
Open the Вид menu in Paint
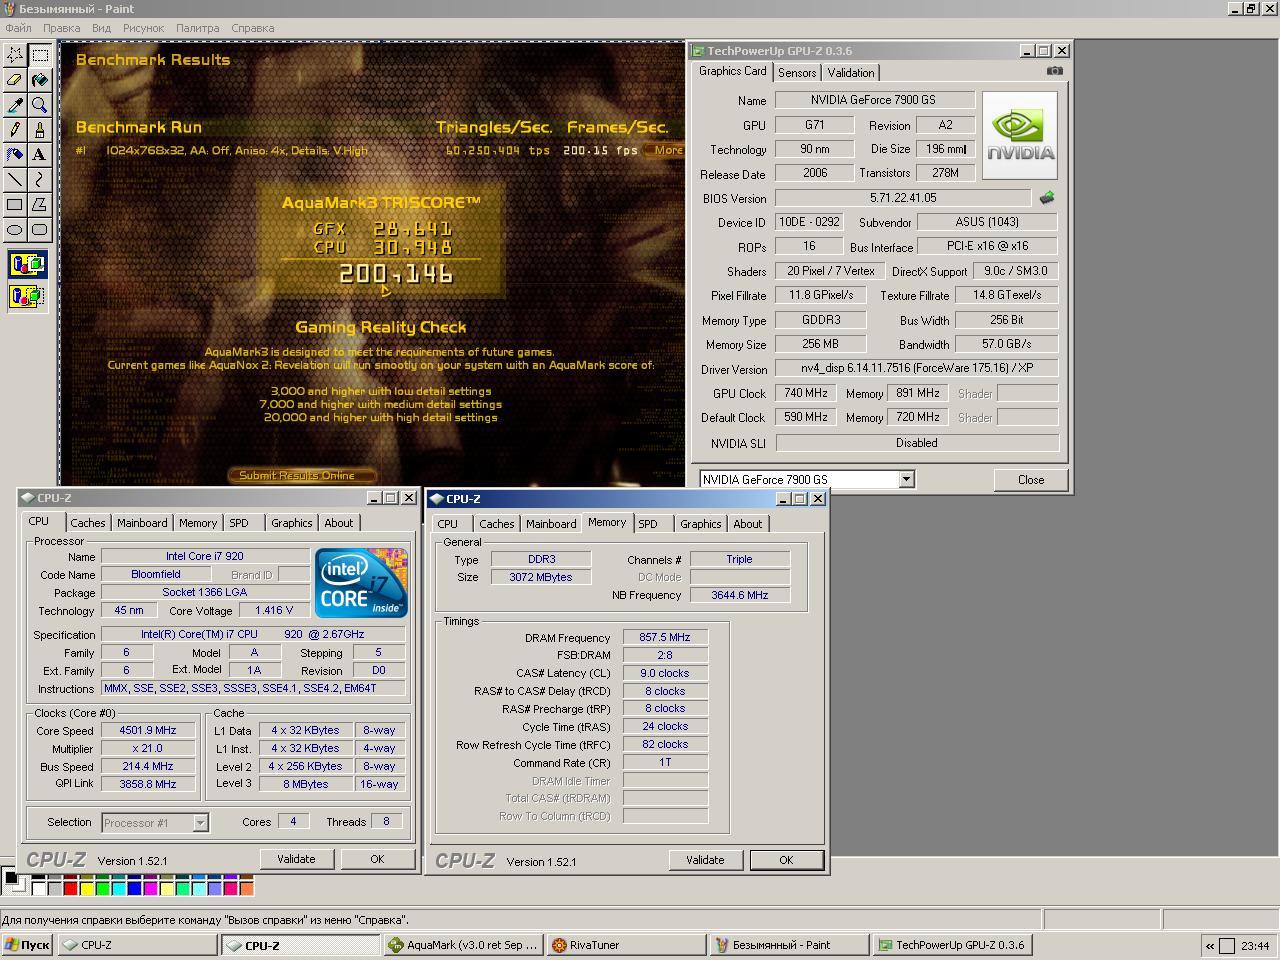pyautogui.click(x=101, y=28)
